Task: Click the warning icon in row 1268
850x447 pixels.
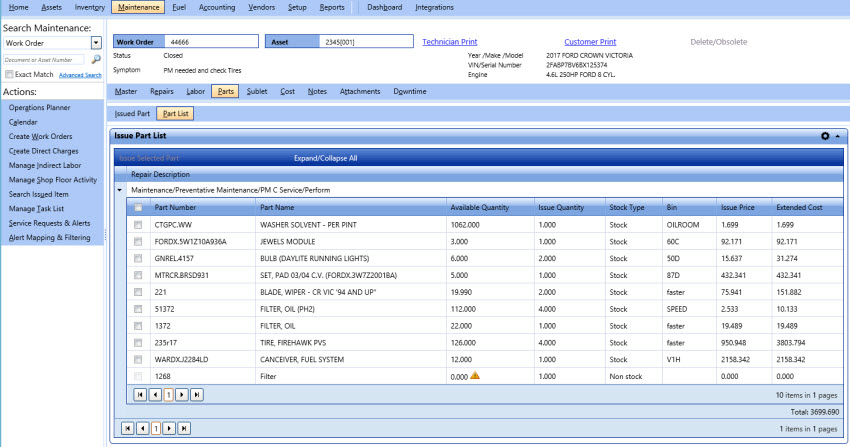Action: point(475,375)
